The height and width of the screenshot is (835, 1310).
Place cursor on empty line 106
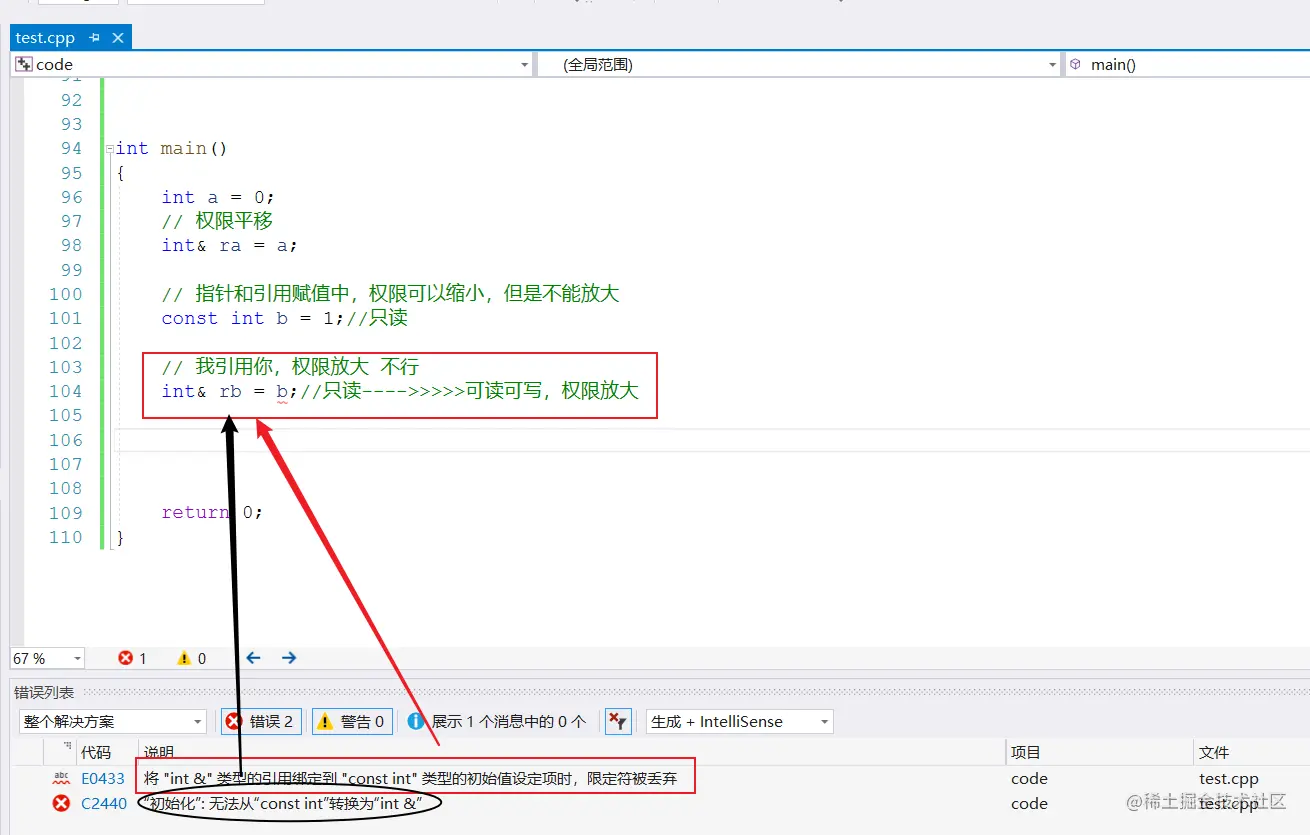tap(713, 440)
